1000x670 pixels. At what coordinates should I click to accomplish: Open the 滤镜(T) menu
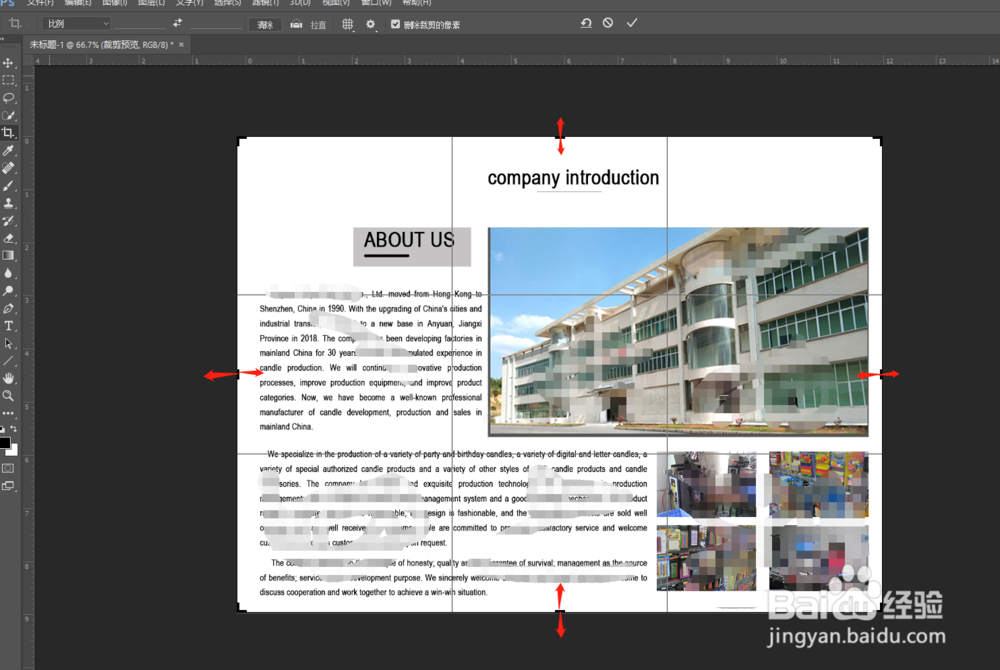coord(265,3)
